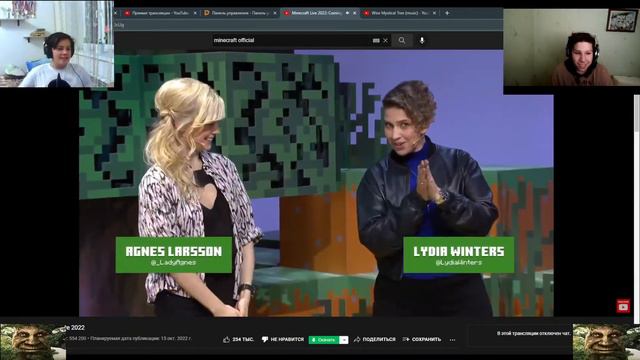Activate voice search microphone icon
This screenshot has height=360, width=640.
click(422, 40)
